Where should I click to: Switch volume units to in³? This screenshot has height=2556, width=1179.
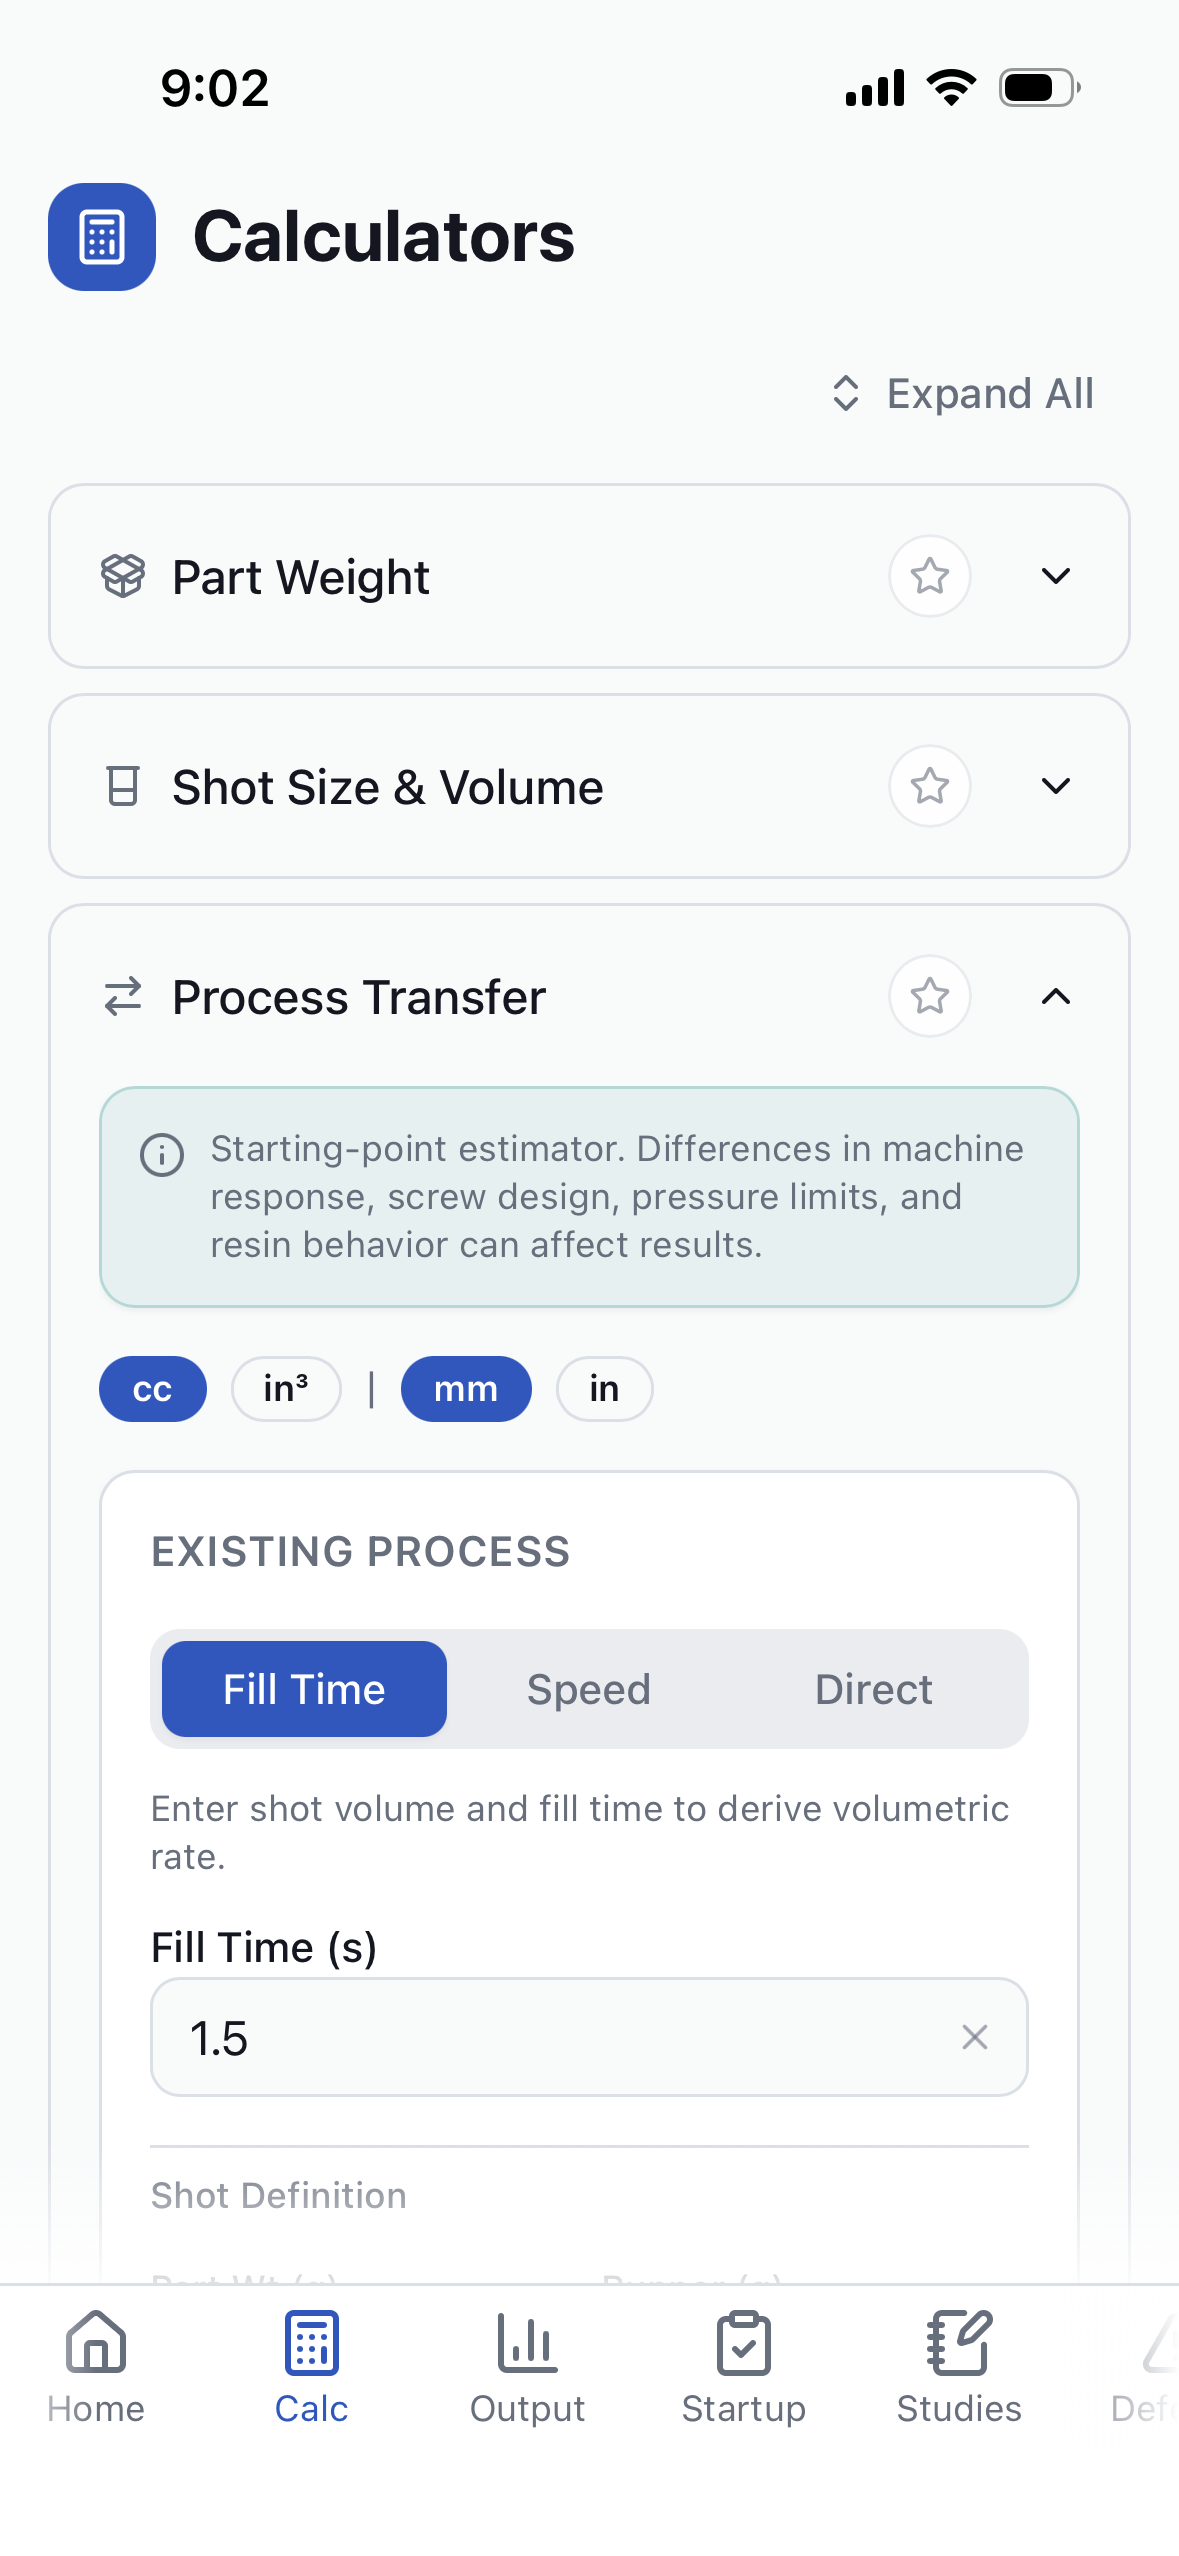tap(286, 1388)
